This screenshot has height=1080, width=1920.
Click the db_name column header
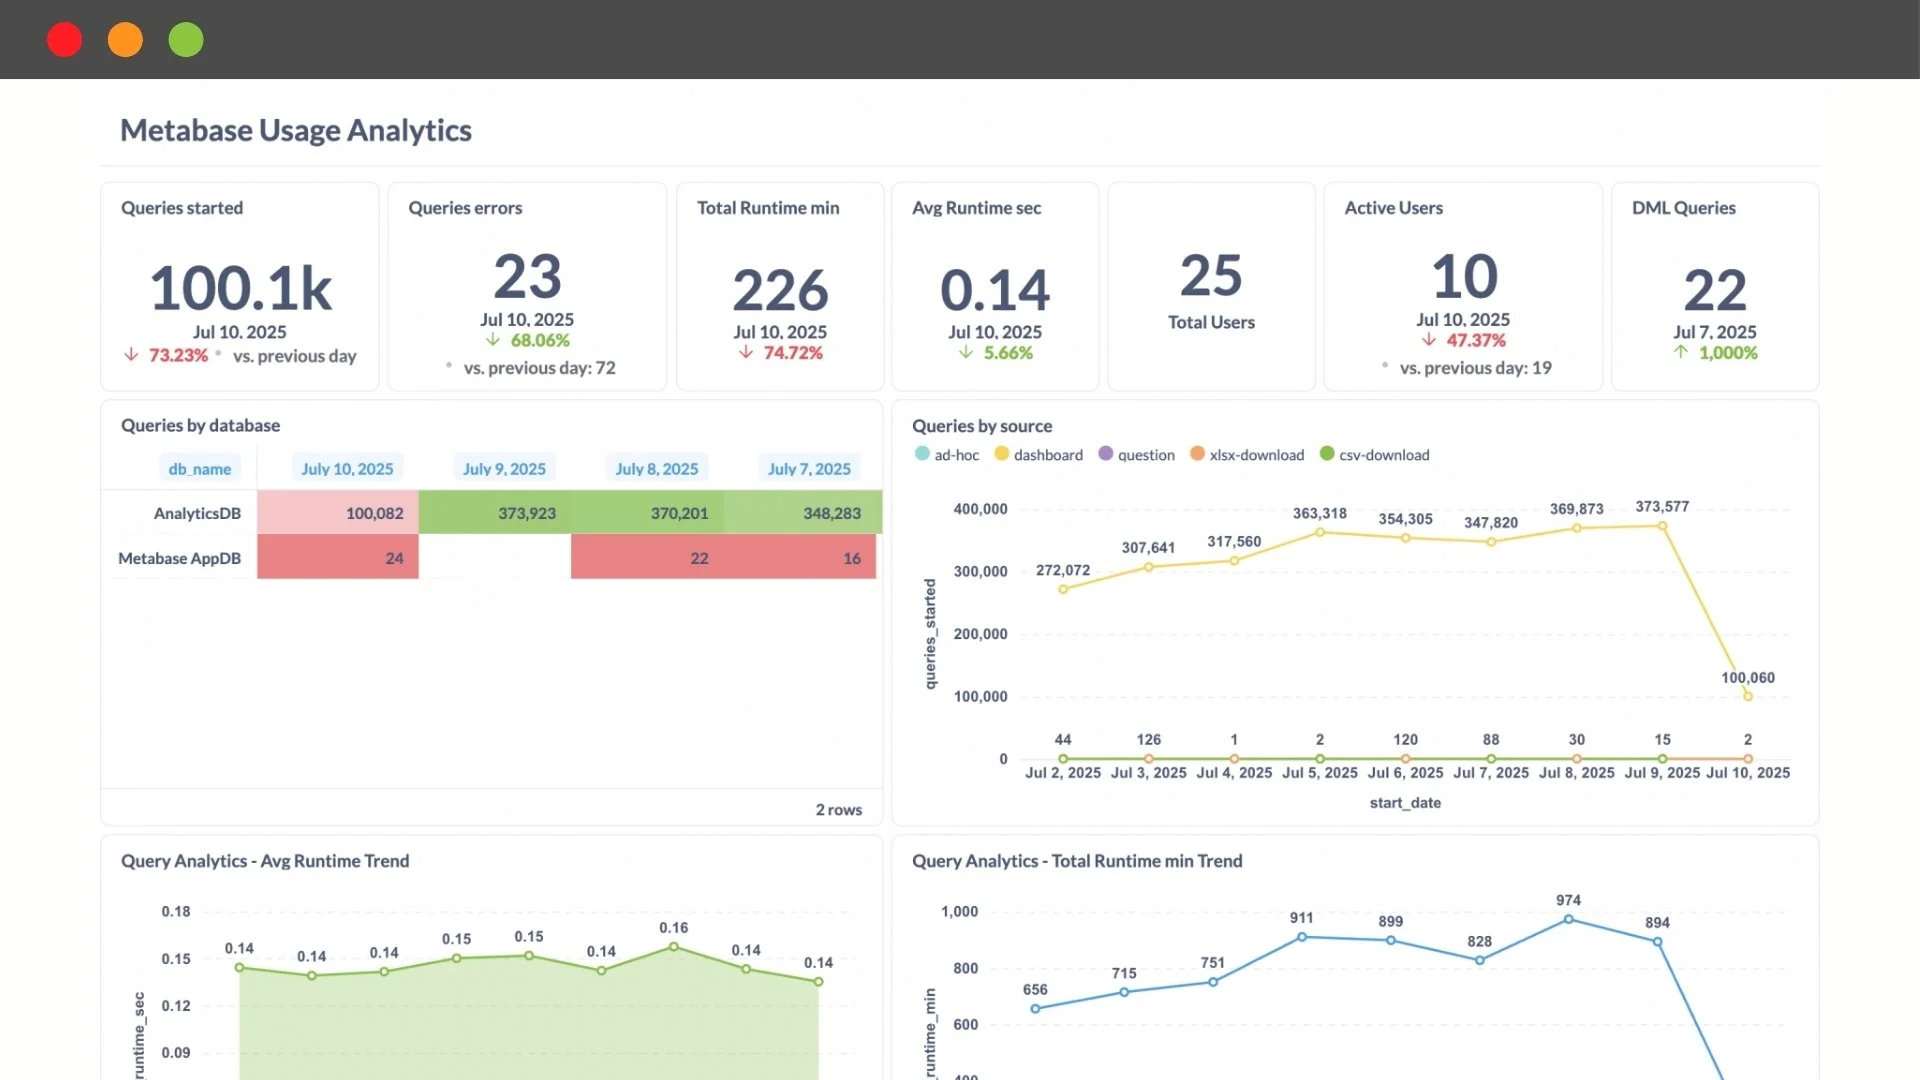(199, 469)
